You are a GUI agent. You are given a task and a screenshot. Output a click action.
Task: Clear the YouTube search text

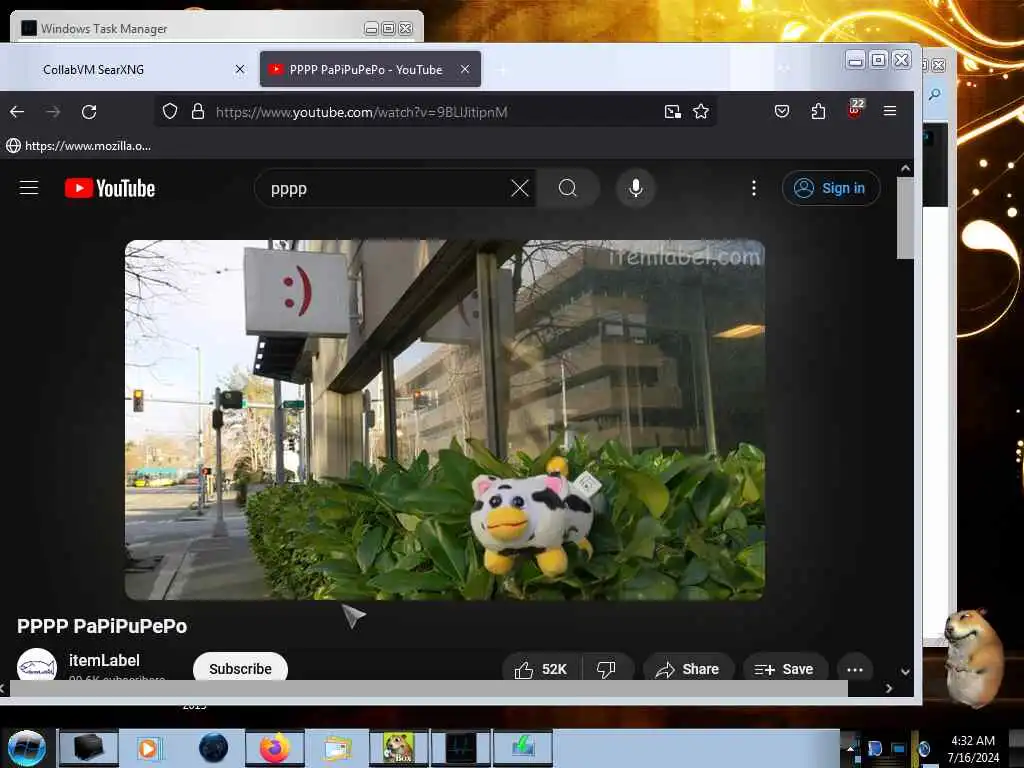[520, 189]
